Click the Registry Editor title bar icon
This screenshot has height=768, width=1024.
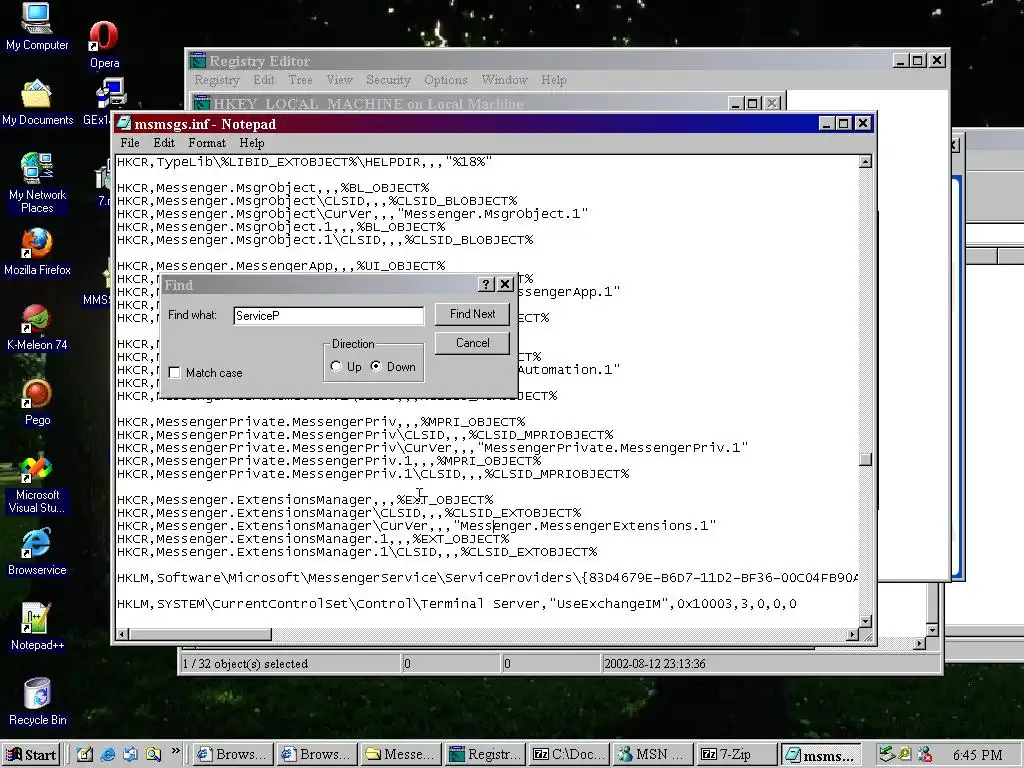[198, 61]
